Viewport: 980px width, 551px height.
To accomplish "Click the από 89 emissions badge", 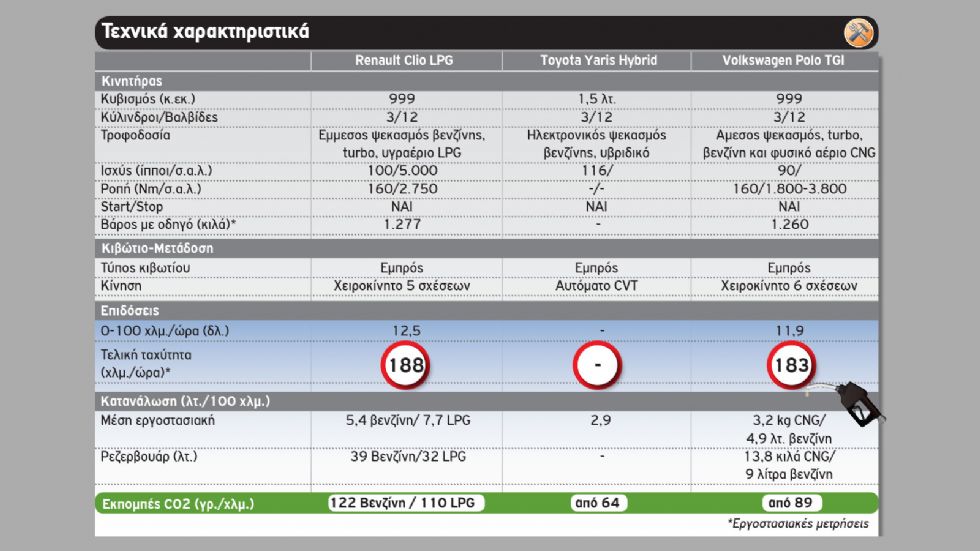I will [x=791, y=503].
